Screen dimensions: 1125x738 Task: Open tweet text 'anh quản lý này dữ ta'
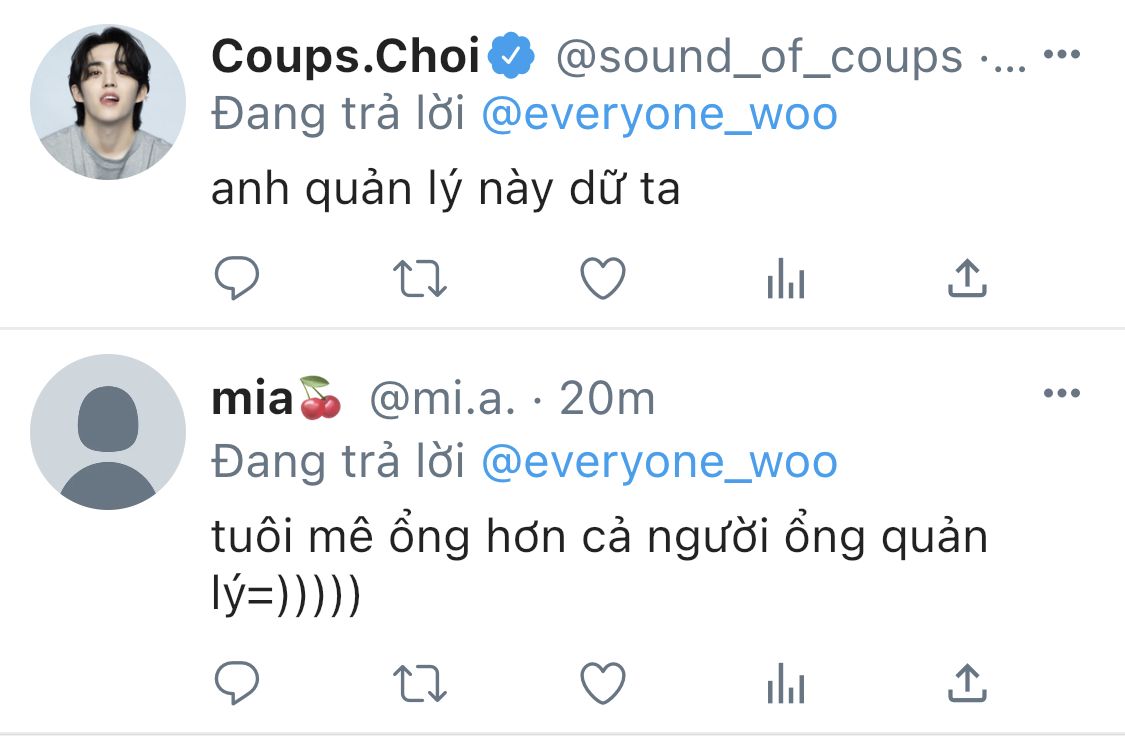[446, 190]
